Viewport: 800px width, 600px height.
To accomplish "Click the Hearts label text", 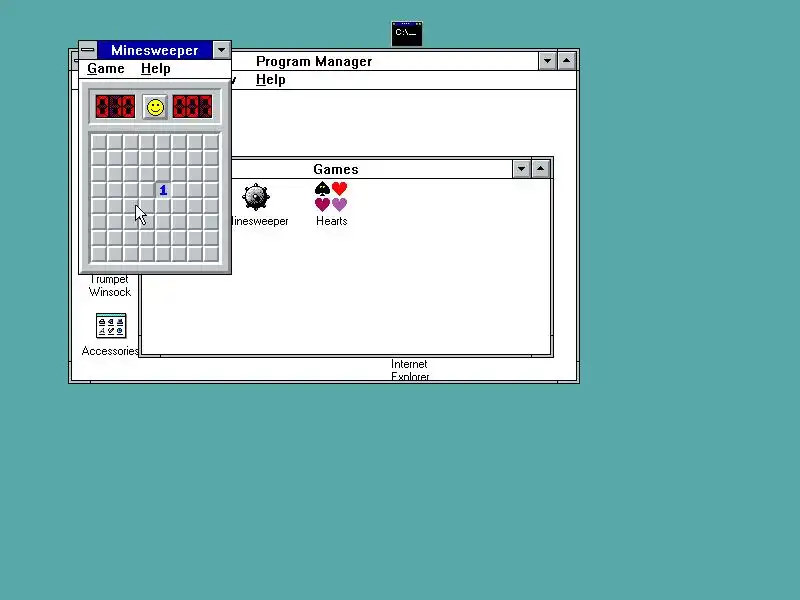I will (x=332, y=221).
